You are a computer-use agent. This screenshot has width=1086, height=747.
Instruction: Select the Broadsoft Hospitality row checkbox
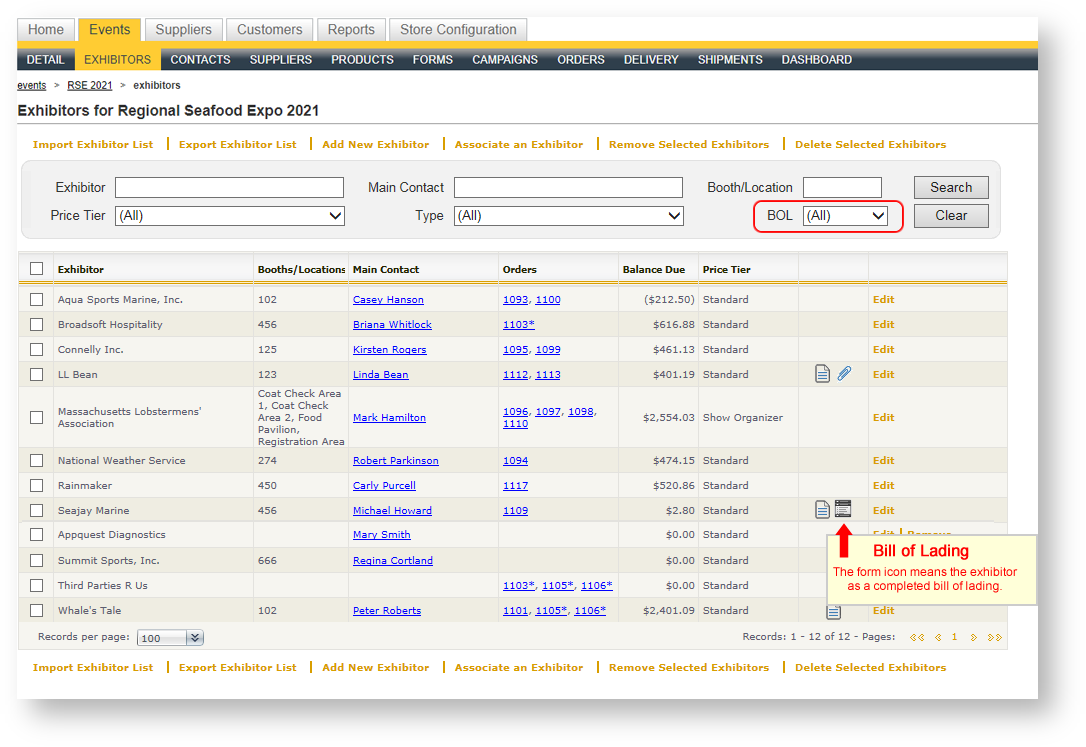tap(37, 324)
